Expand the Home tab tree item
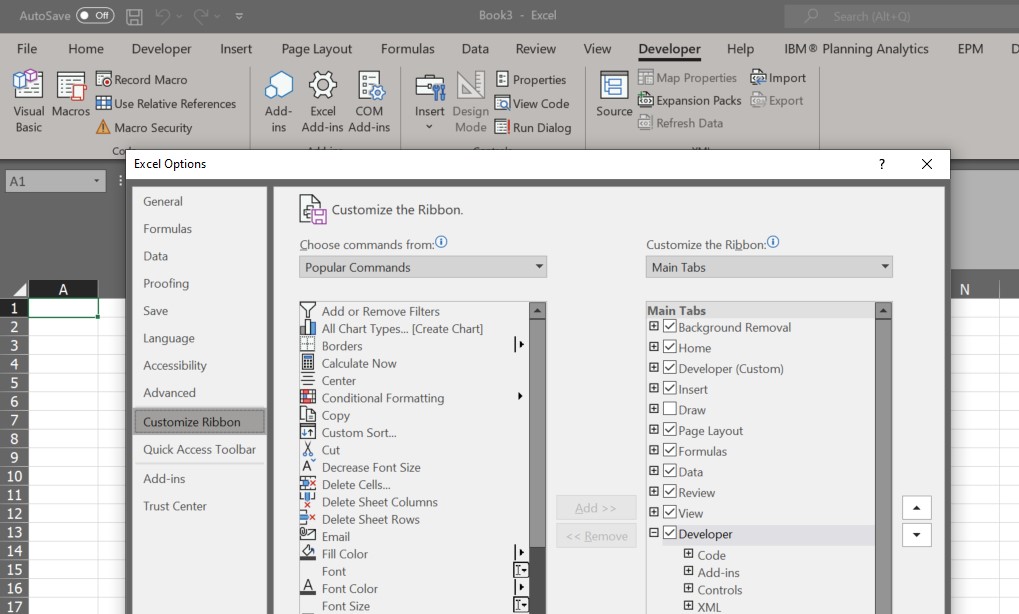The image size is (1019, 614). click(655, 347)
